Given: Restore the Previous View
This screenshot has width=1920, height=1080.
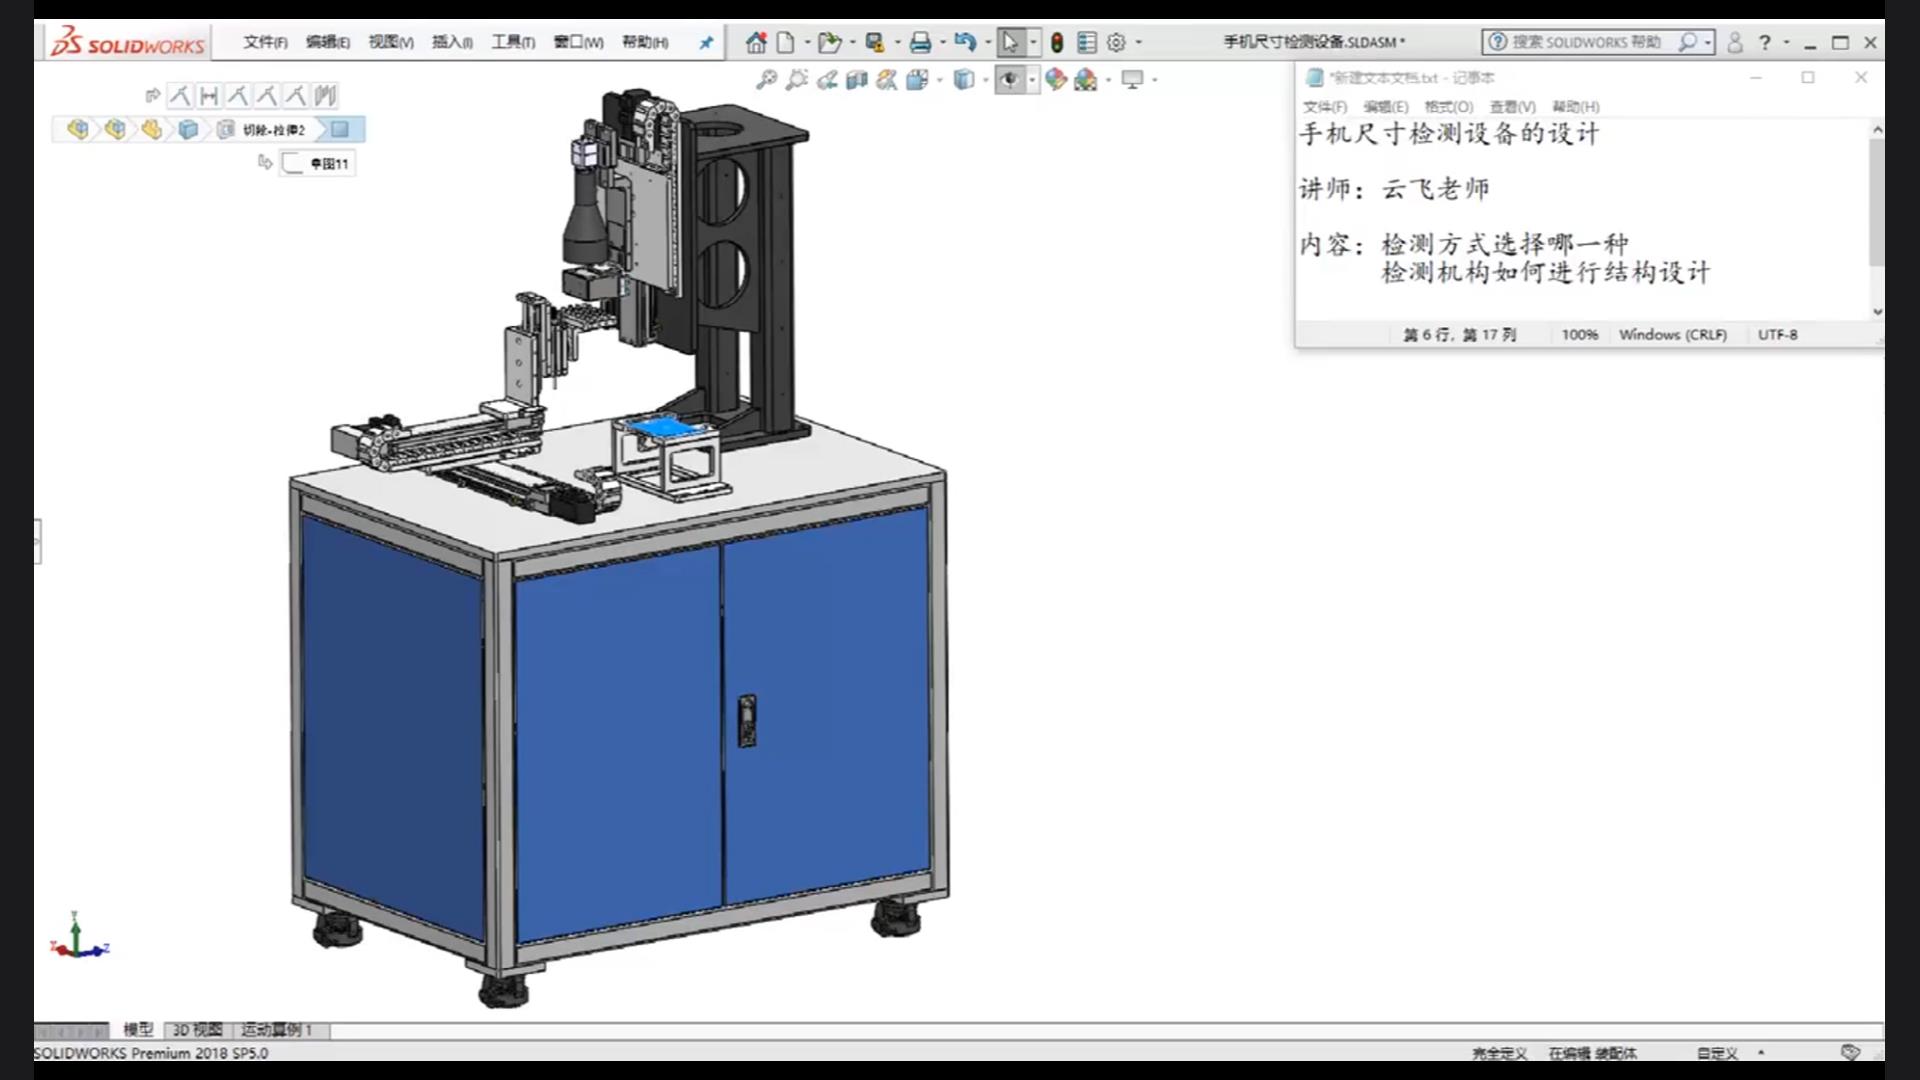Looking at the screenshot, I should pos(827,79).
